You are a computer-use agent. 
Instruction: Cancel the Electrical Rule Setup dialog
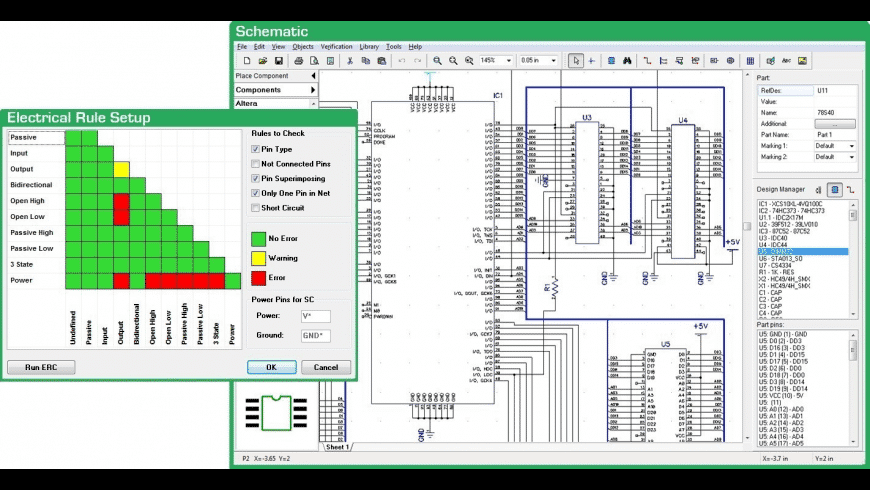click(x=326, y=367)
